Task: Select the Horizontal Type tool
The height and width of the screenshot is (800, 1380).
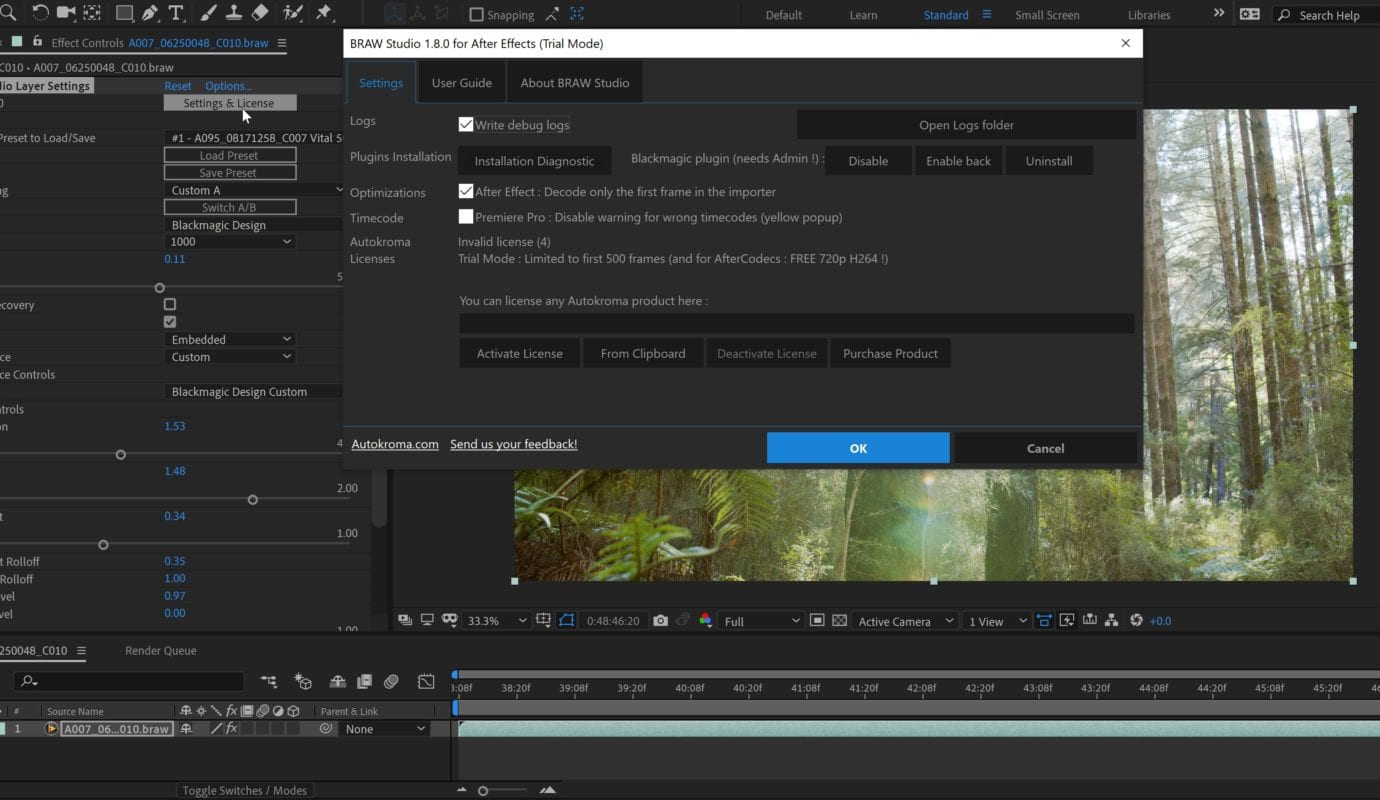Action: click(x=176, y=13)
